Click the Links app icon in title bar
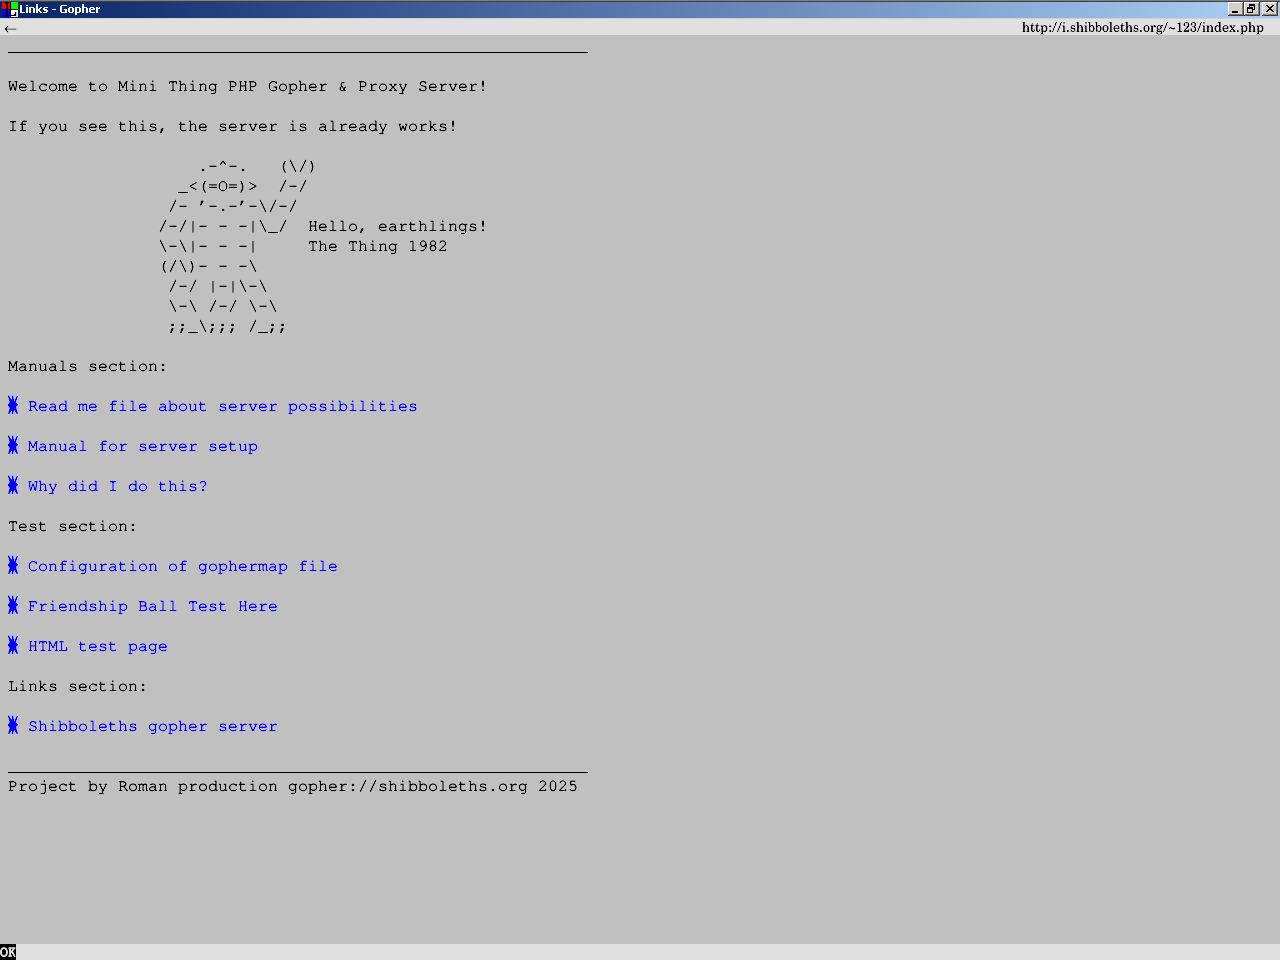Image resolution: width=1280 pixels, height=960 pixels. tap(9, 9)
